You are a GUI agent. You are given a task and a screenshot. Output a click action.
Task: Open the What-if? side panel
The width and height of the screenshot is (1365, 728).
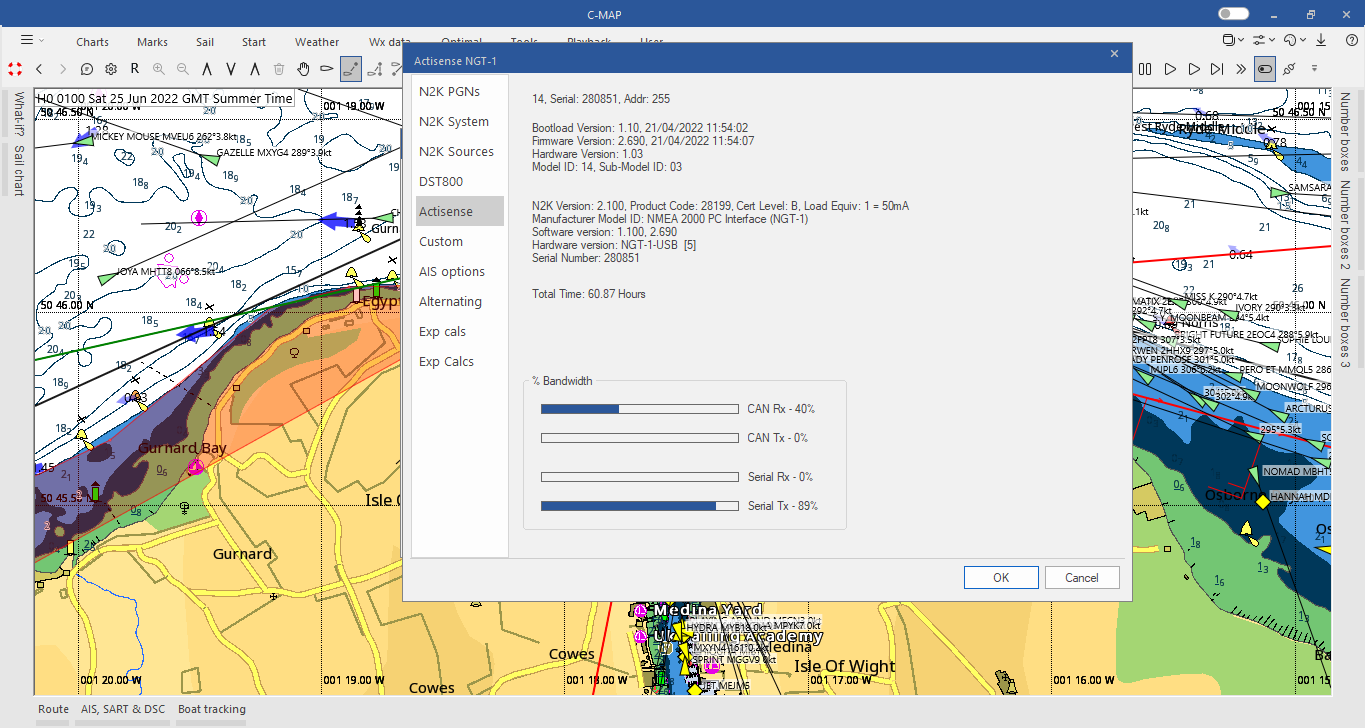coord(18,114)
